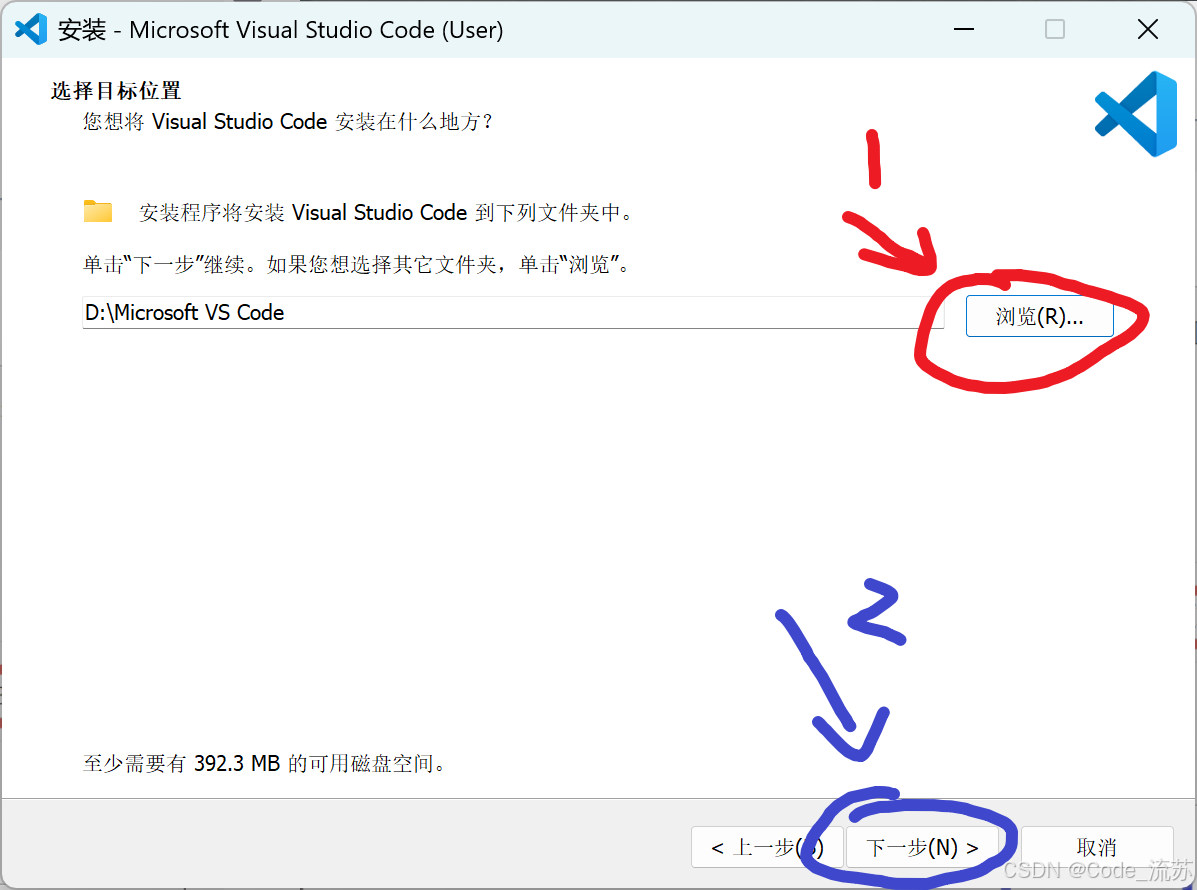
Task: Close the installer window
Action: tap(1147, 30)
